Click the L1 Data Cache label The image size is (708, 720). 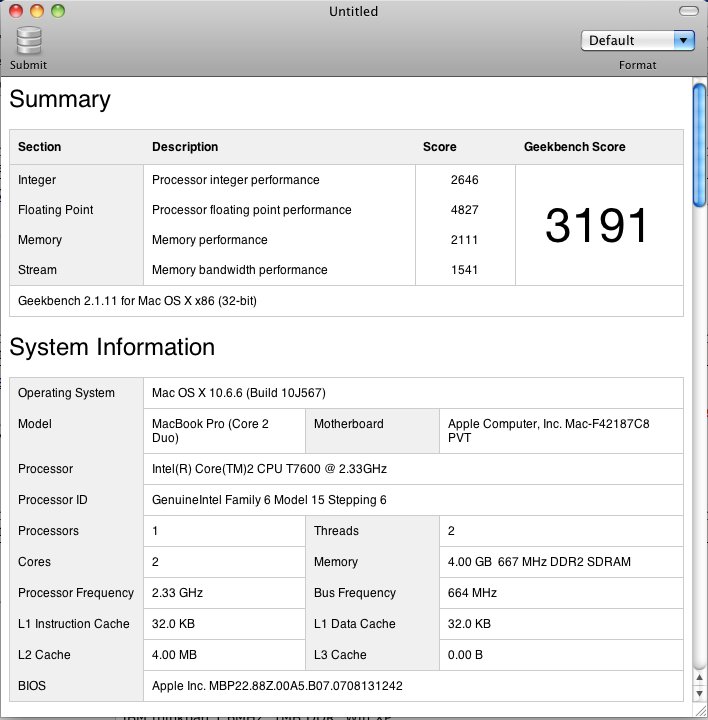tap(354, 624)
